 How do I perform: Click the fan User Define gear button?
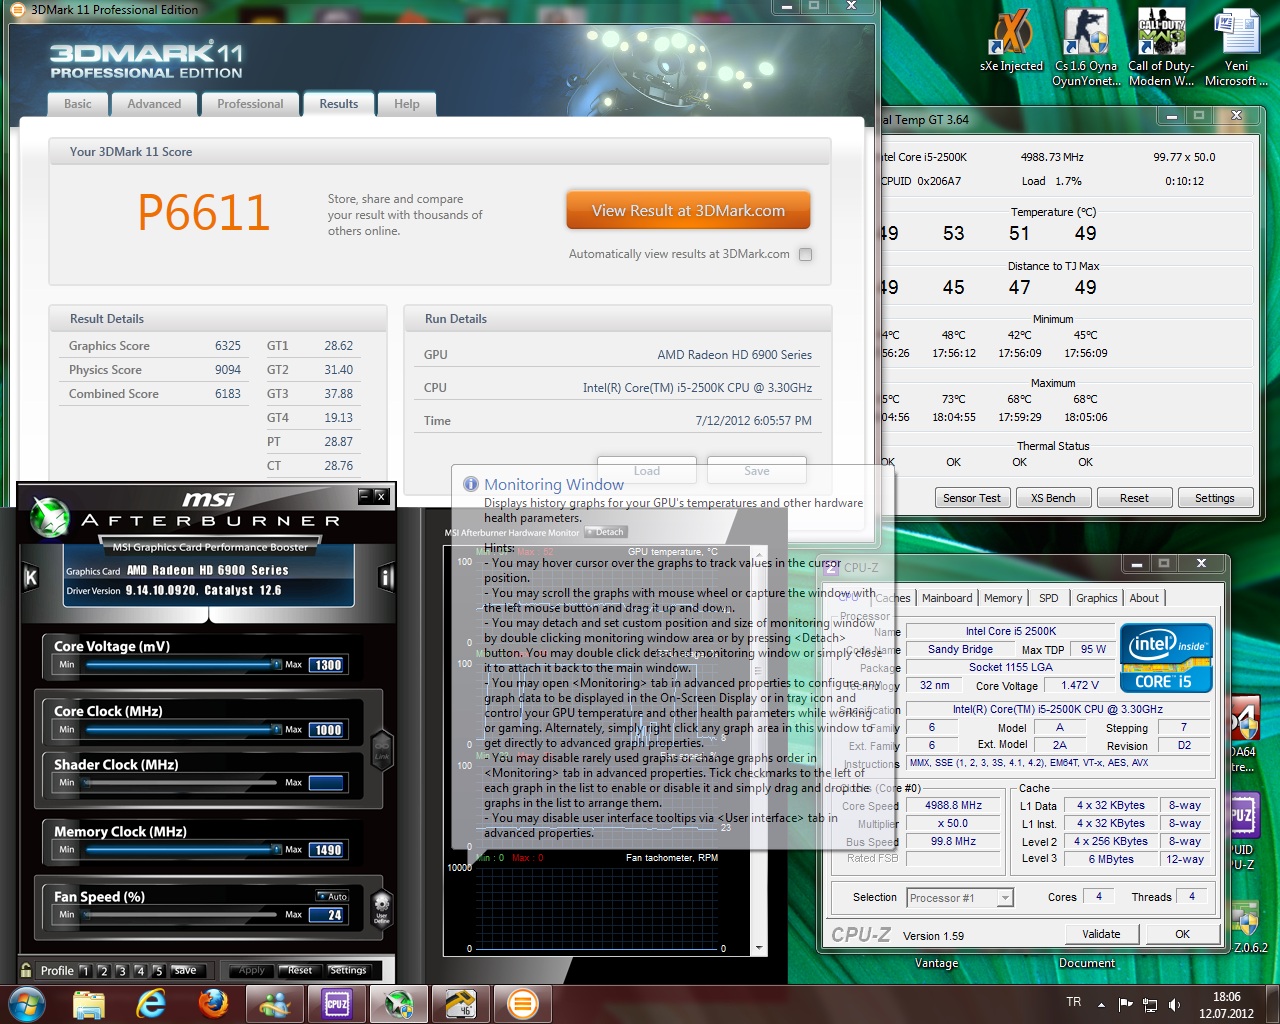click(x=381, y=909)
